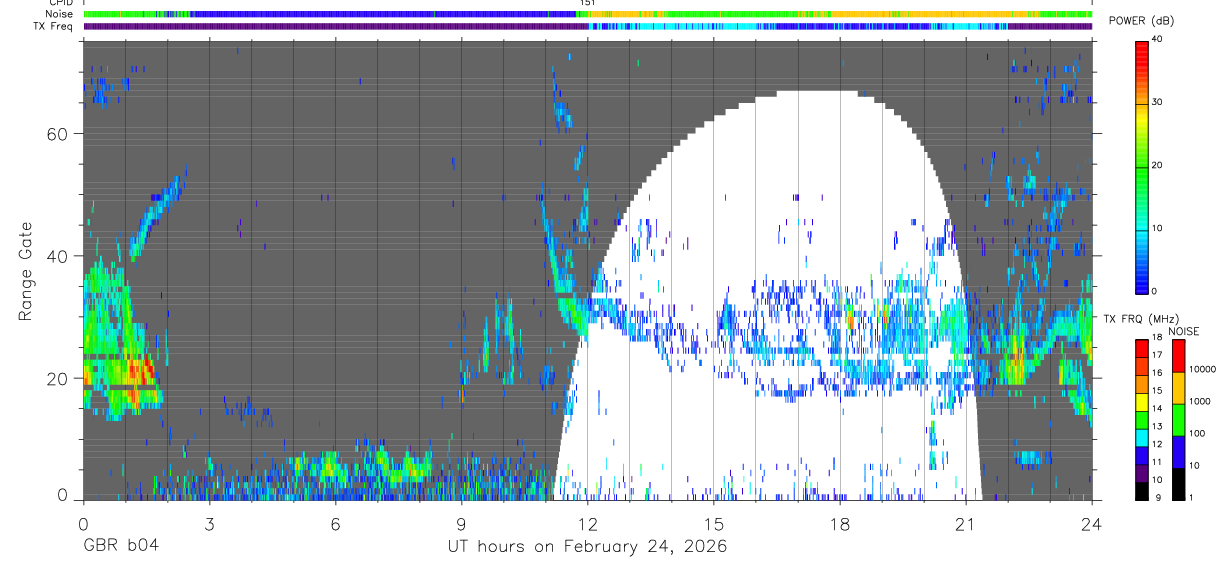Click the 18 label on TX FRQ scale

tap(1158, 339)
